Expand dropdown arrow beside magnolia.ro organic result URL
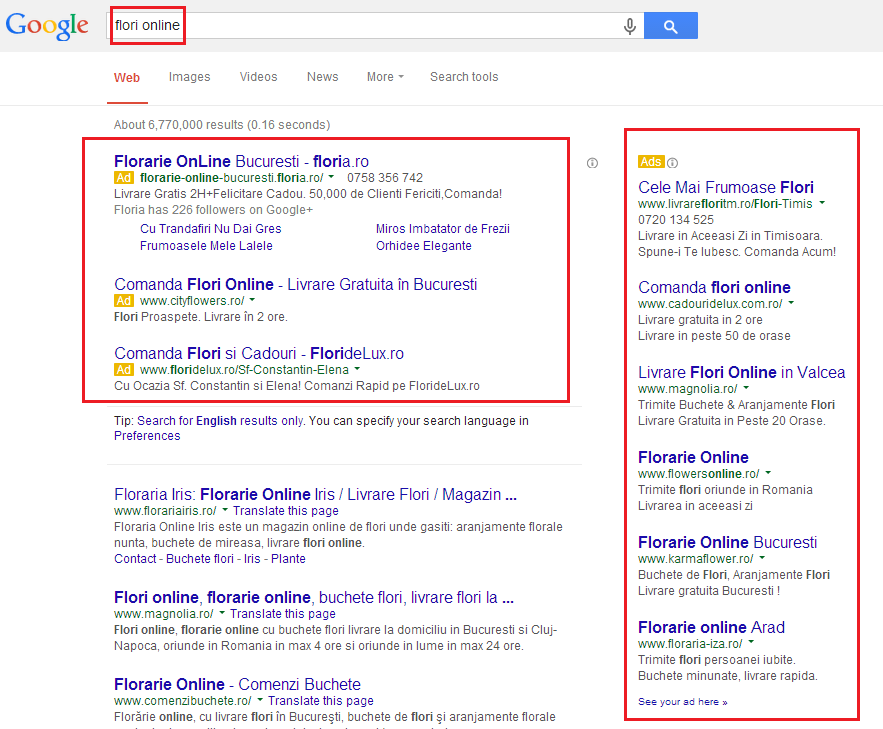Viewport: 883px width, 729px height. (x=222, y=612)
